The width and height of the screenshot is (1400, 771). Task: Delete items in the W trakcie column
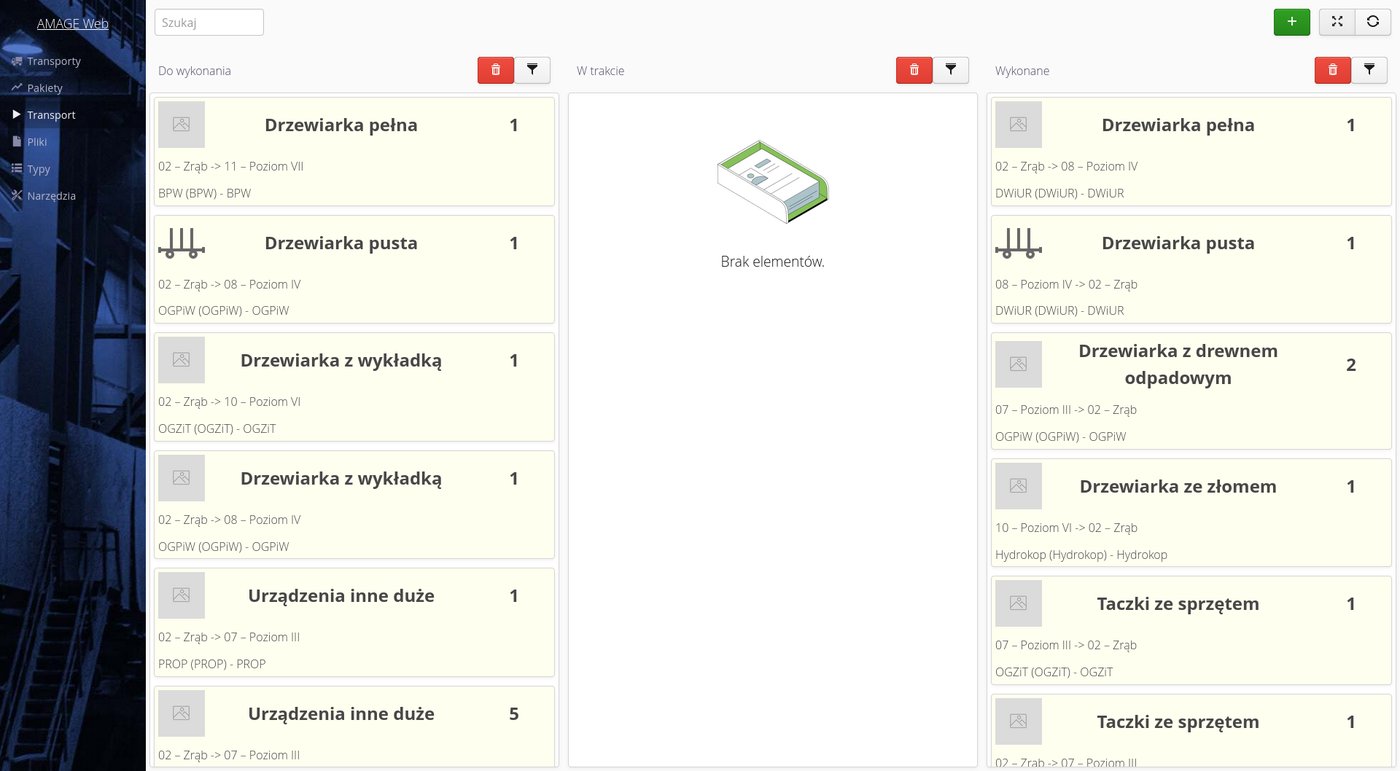click(914, 69)
